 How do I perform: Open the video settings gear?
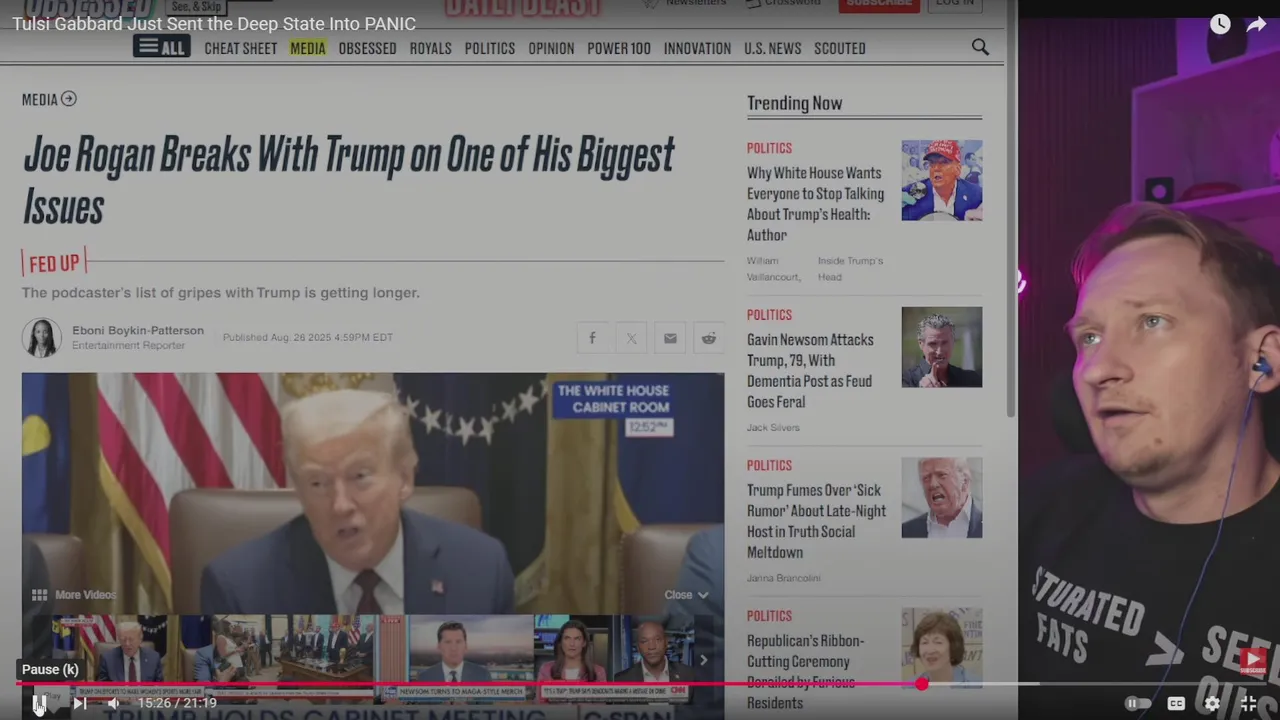[1212, 703]
